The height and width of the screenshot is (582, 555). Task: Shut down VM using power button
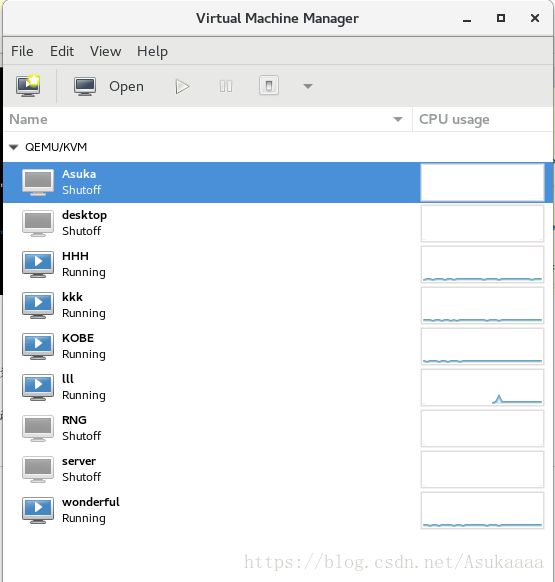pyautogui.click(x=269, y=86)
